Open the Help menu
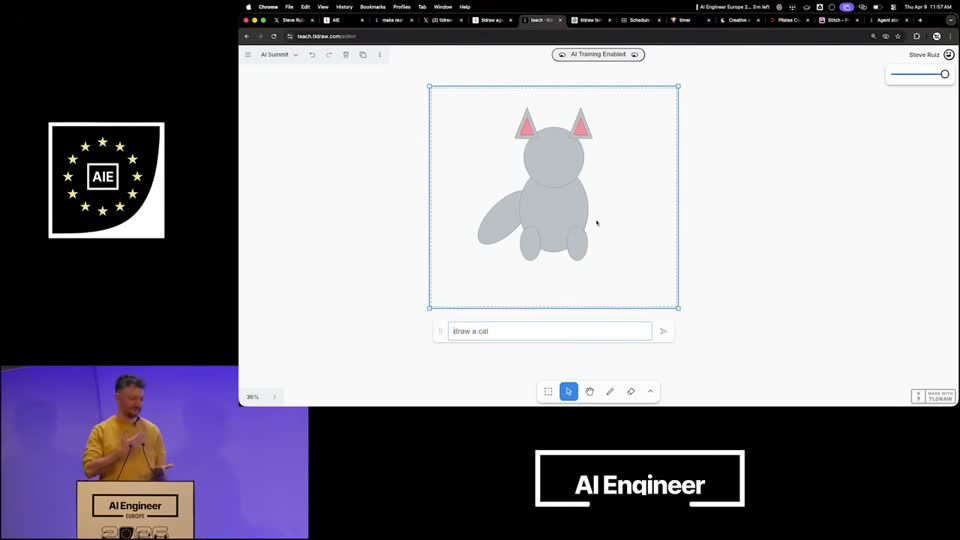This screenshot has height=540, width=960. [465, 7]
